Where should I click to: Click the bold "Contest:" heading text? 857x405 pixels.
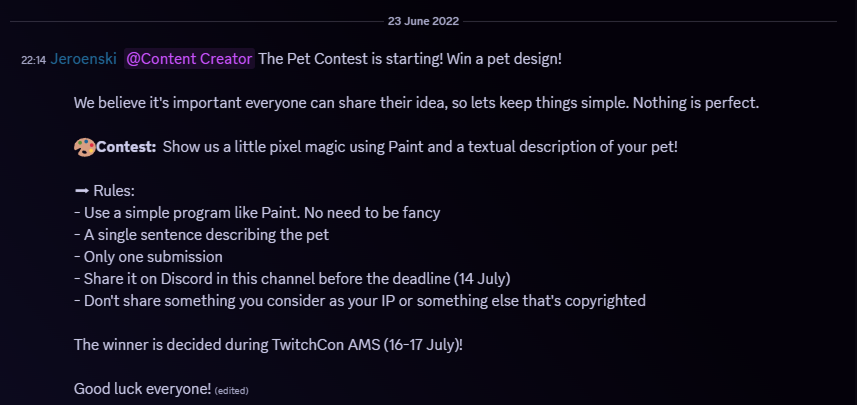pyautogui.click(x=126, y=147)
